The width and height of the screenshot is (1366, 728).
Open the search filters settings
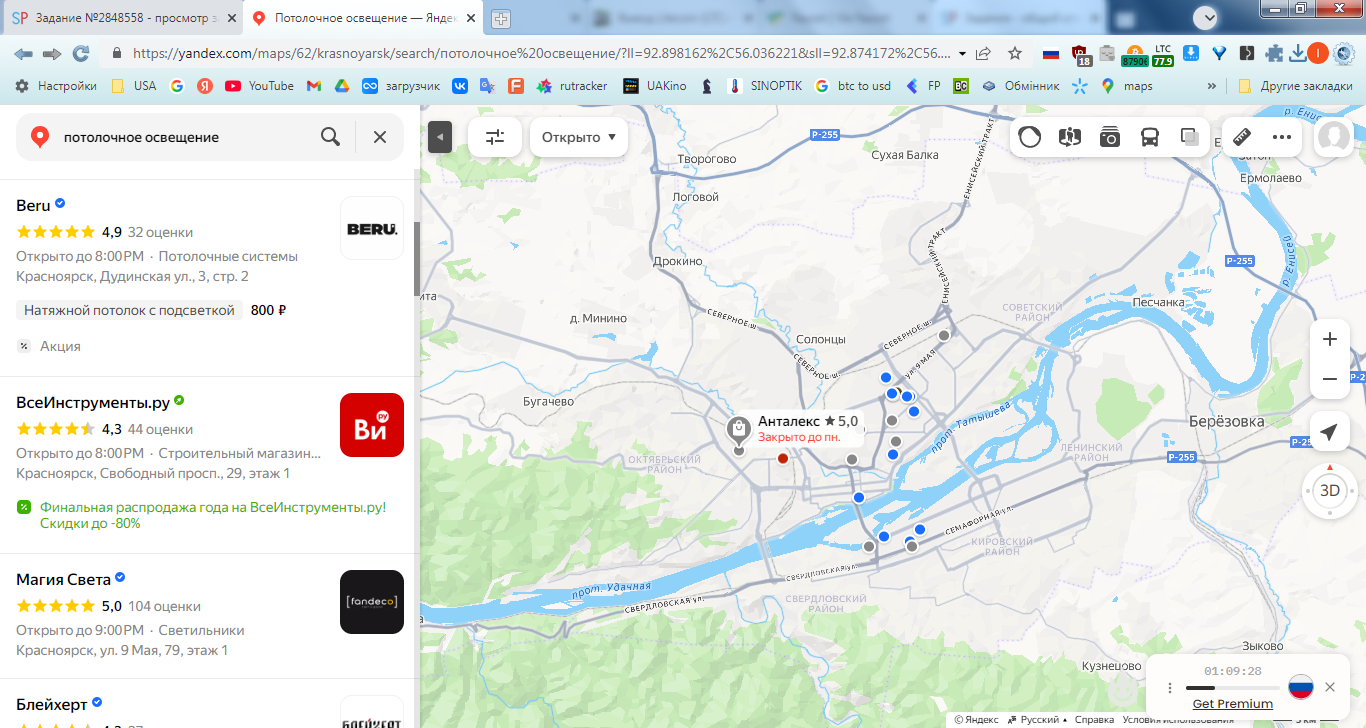pos(495,137)
